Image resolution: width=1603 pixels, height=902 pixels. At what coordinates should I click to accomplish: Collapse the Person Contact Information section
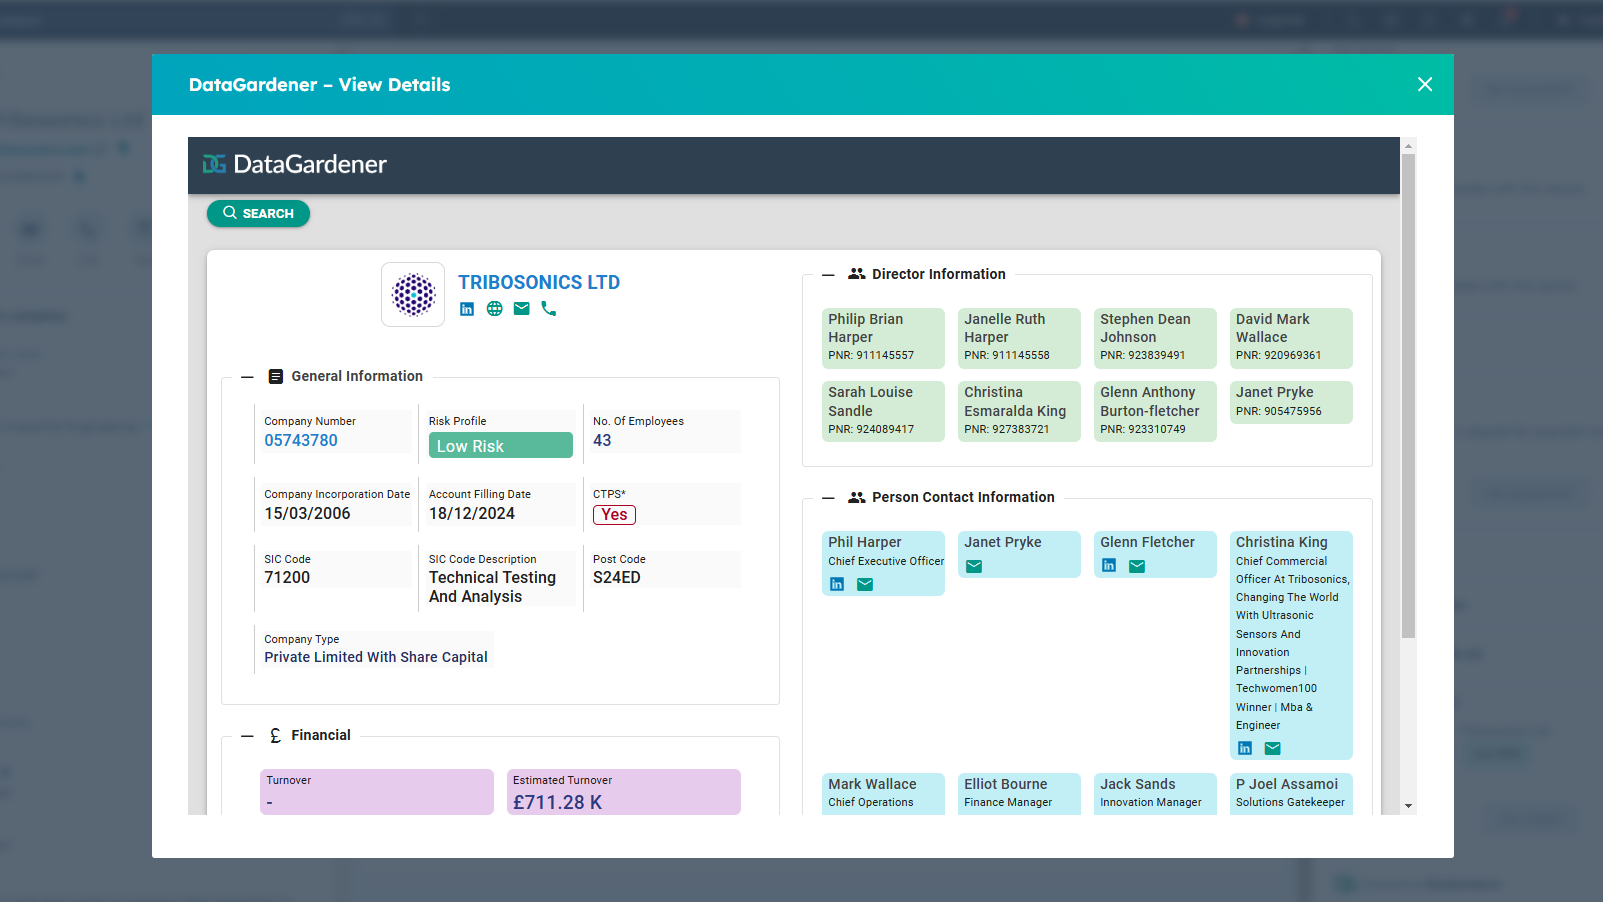[x=828, y=497]
